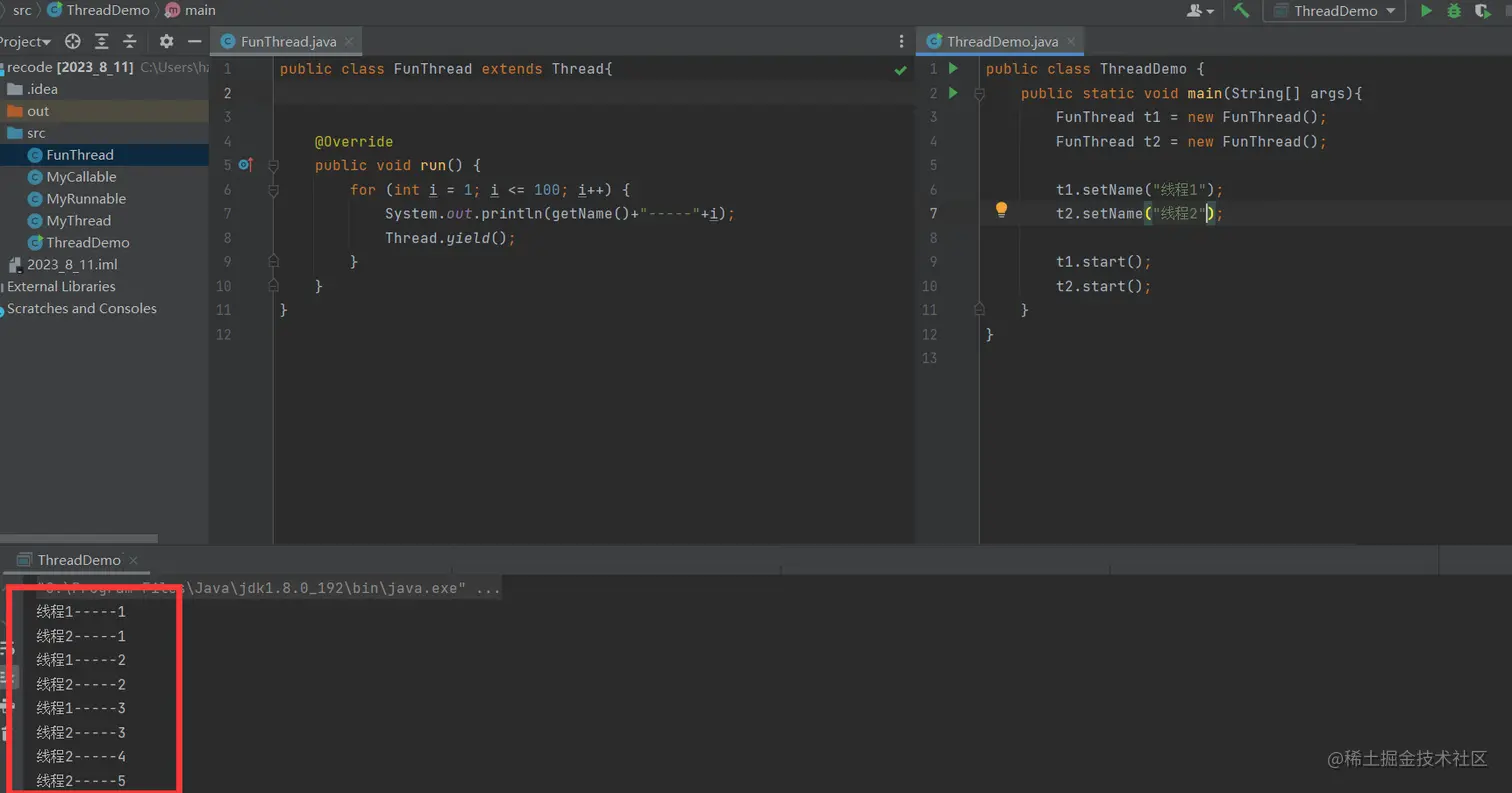Open the FunThread class in the Project tree

pos(104,155)
